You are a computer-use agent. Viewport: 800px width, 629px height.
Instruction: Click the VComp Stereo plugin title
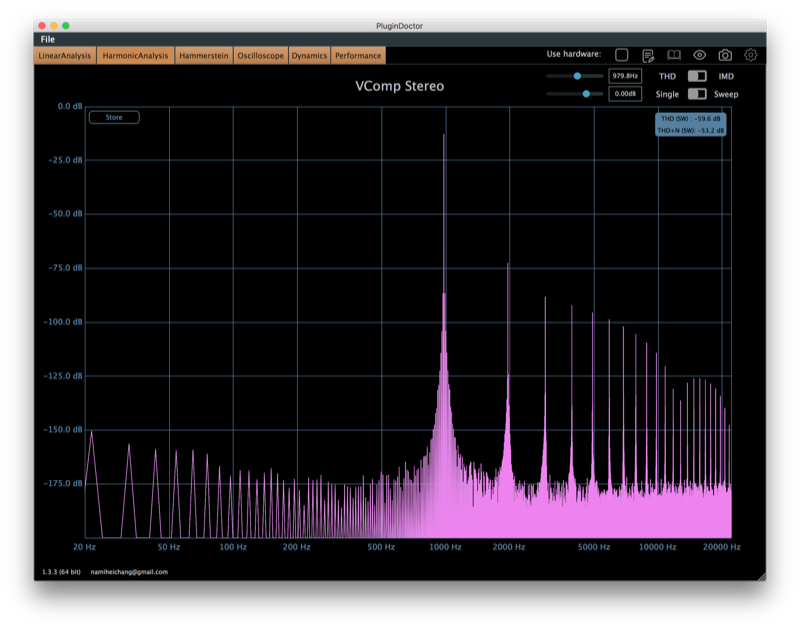coord(399,86)
